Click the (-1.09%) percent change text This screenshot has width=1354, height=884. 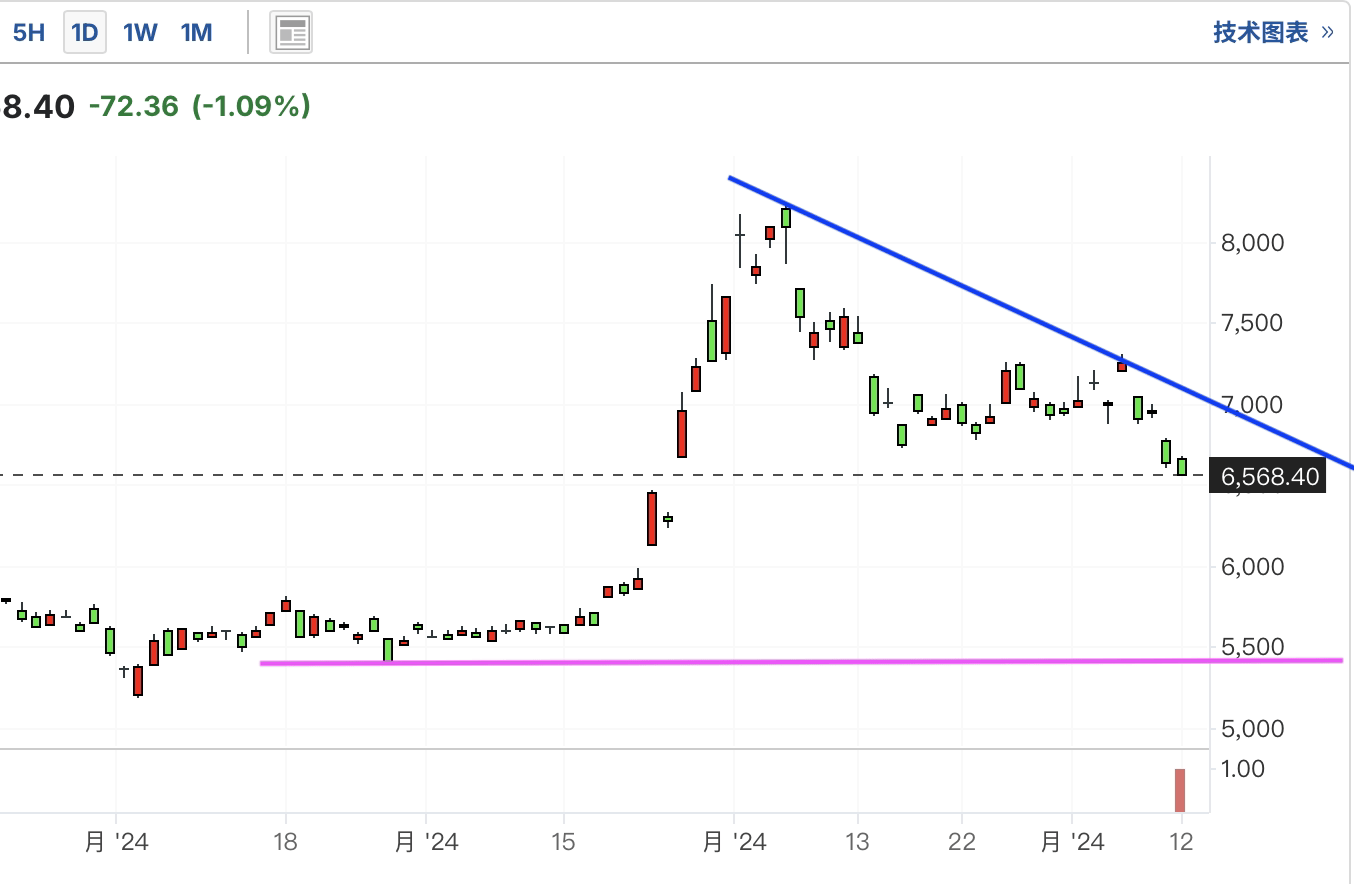(251, 106)
